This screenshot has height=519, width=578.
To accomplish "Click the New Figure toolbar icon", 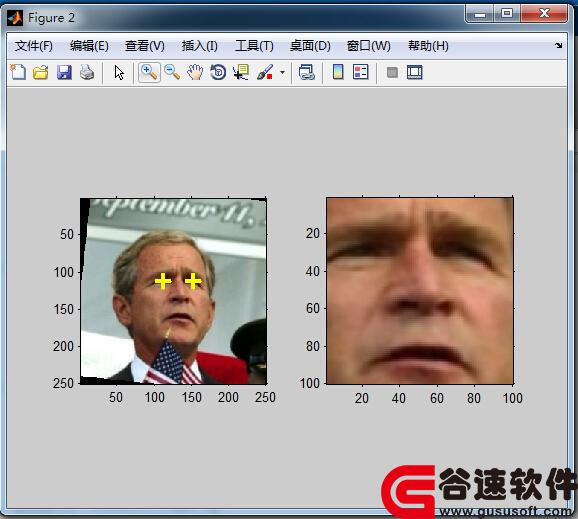I will coord(18,72).
